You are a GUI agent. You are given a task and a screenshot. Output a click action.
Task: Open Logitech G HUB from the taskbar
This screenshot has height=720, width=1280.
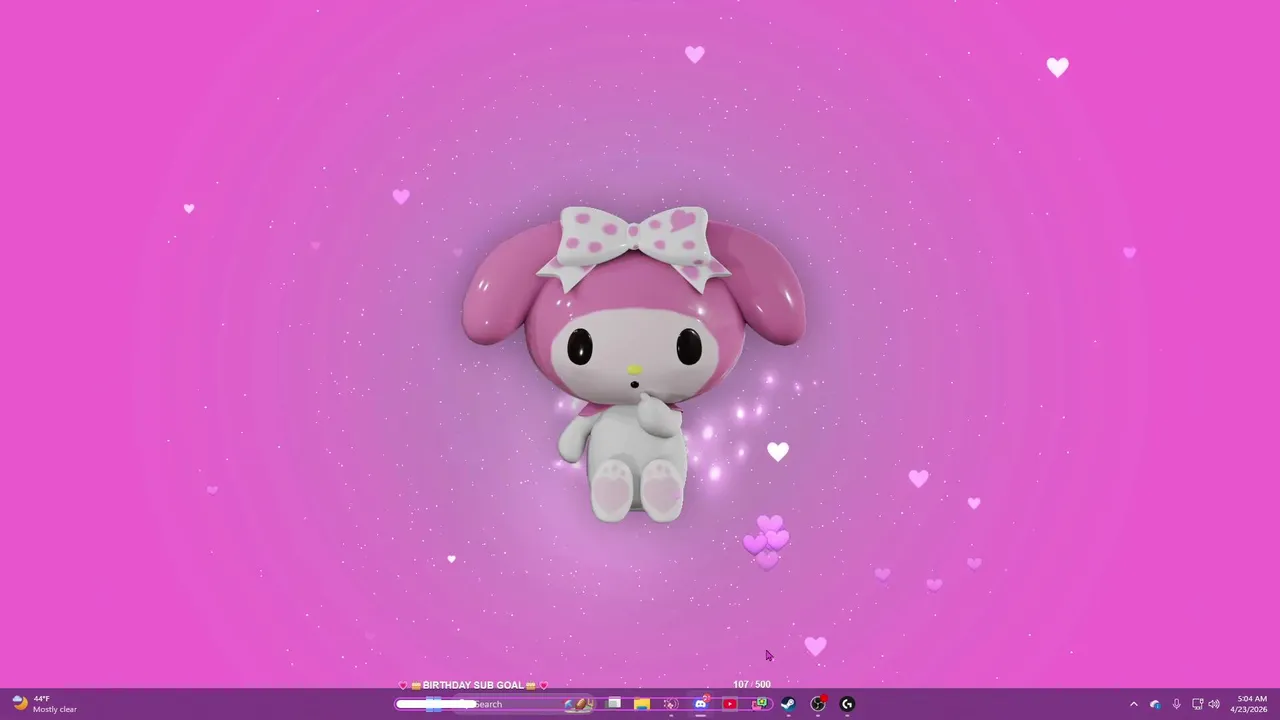[847, 704]
